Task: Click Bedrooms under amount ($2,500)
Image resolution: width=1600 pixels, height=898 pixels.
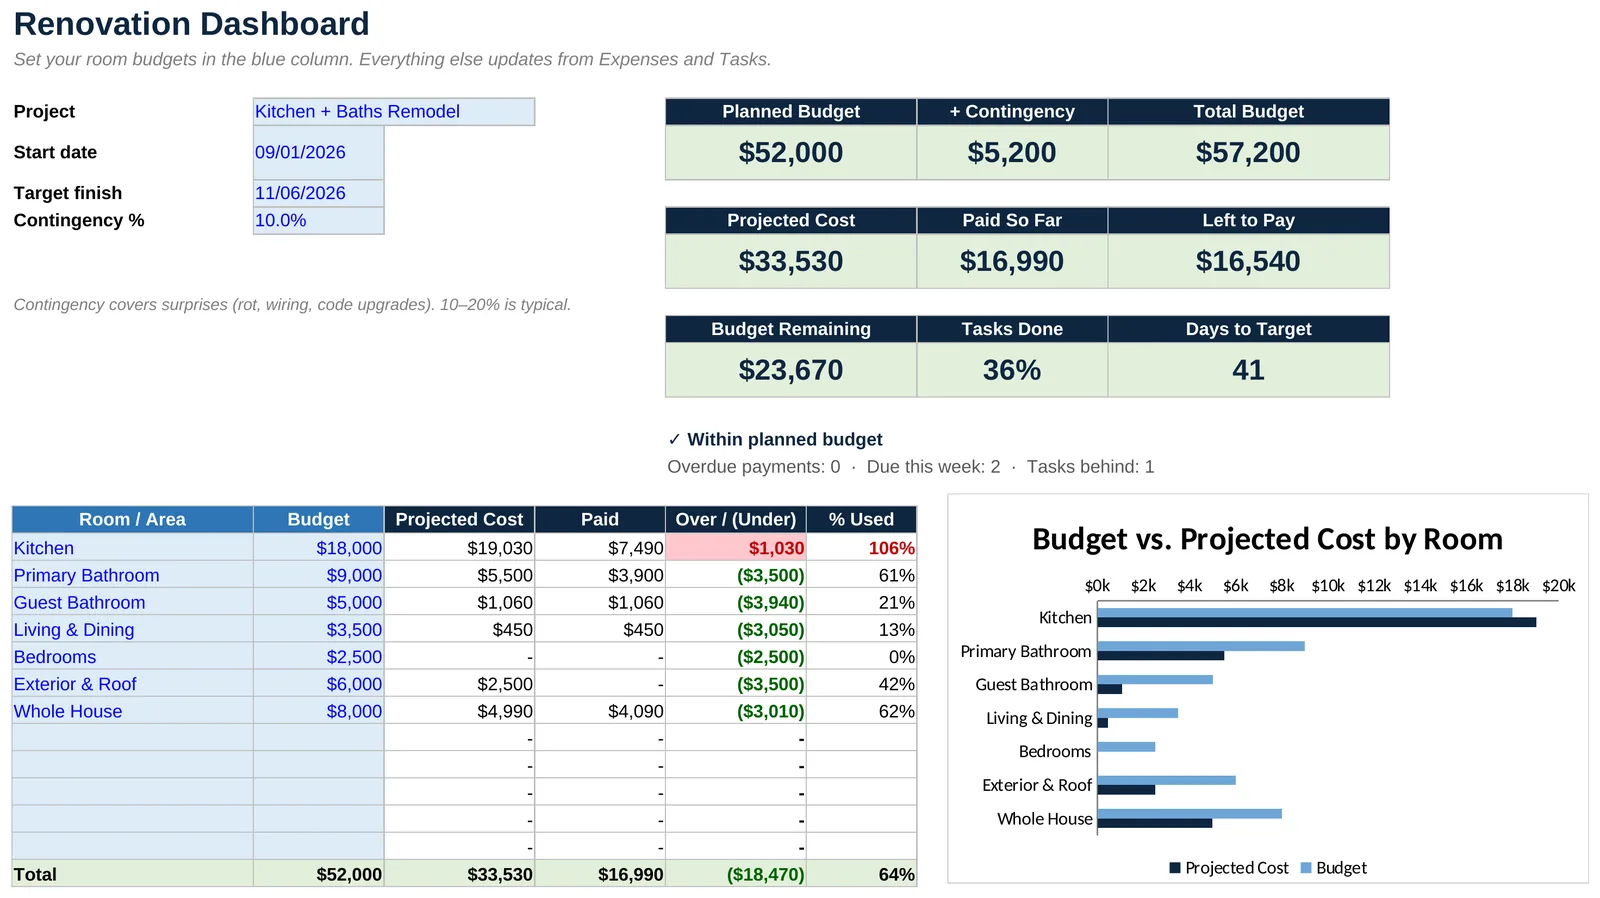Action: click(736, 657)
